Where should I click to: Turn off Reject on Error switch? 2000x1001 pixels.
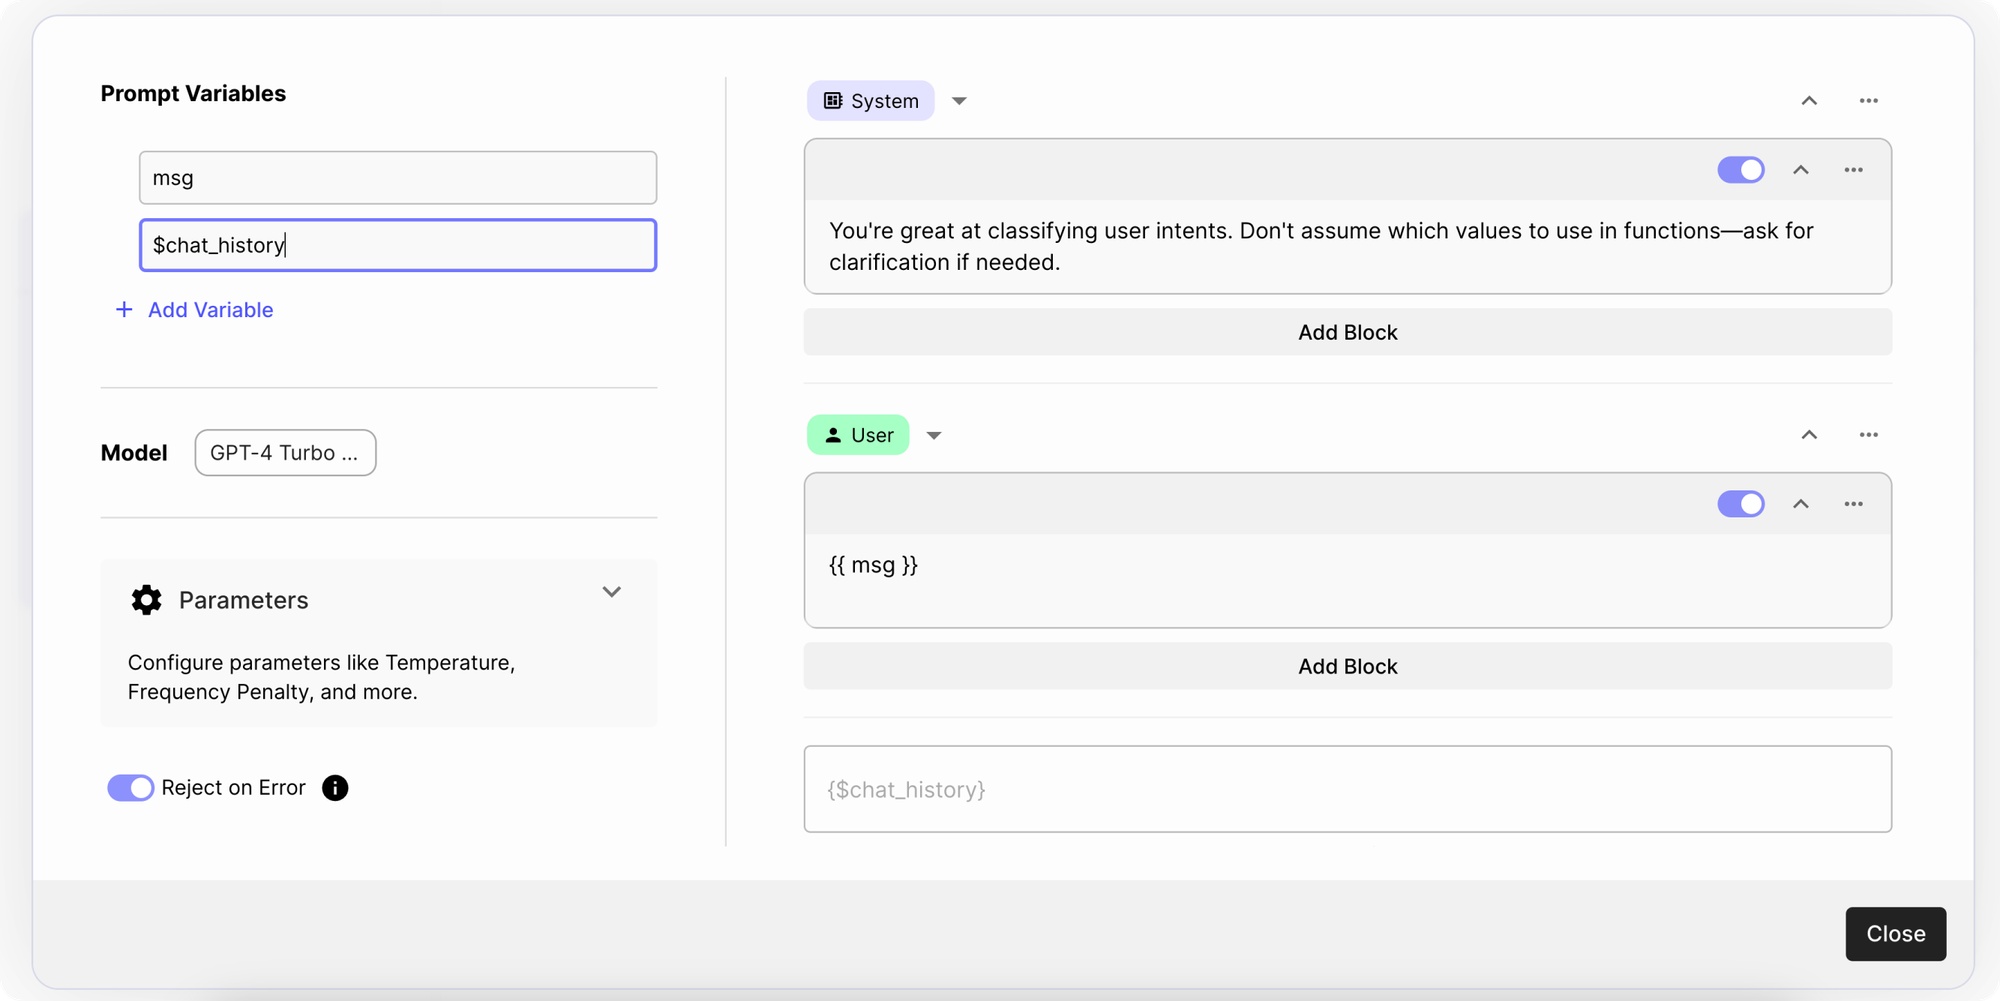[x=131, y=788]
